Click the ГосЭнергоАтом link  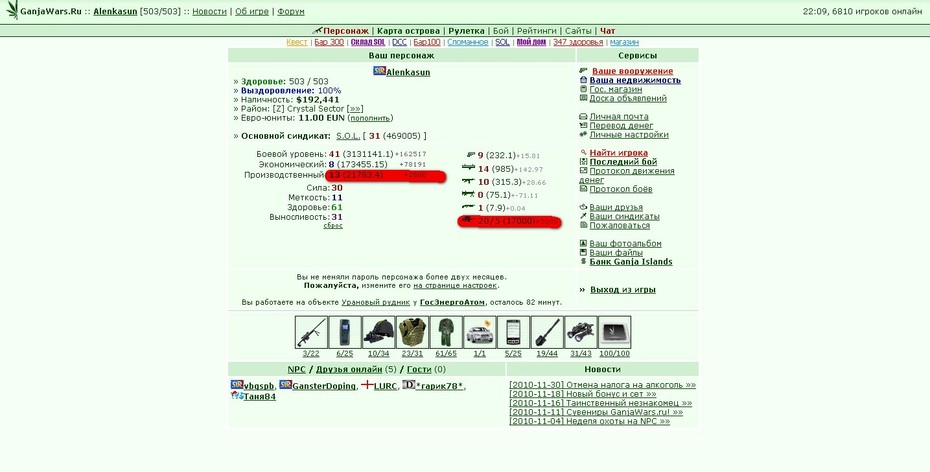tap(452, 302)
